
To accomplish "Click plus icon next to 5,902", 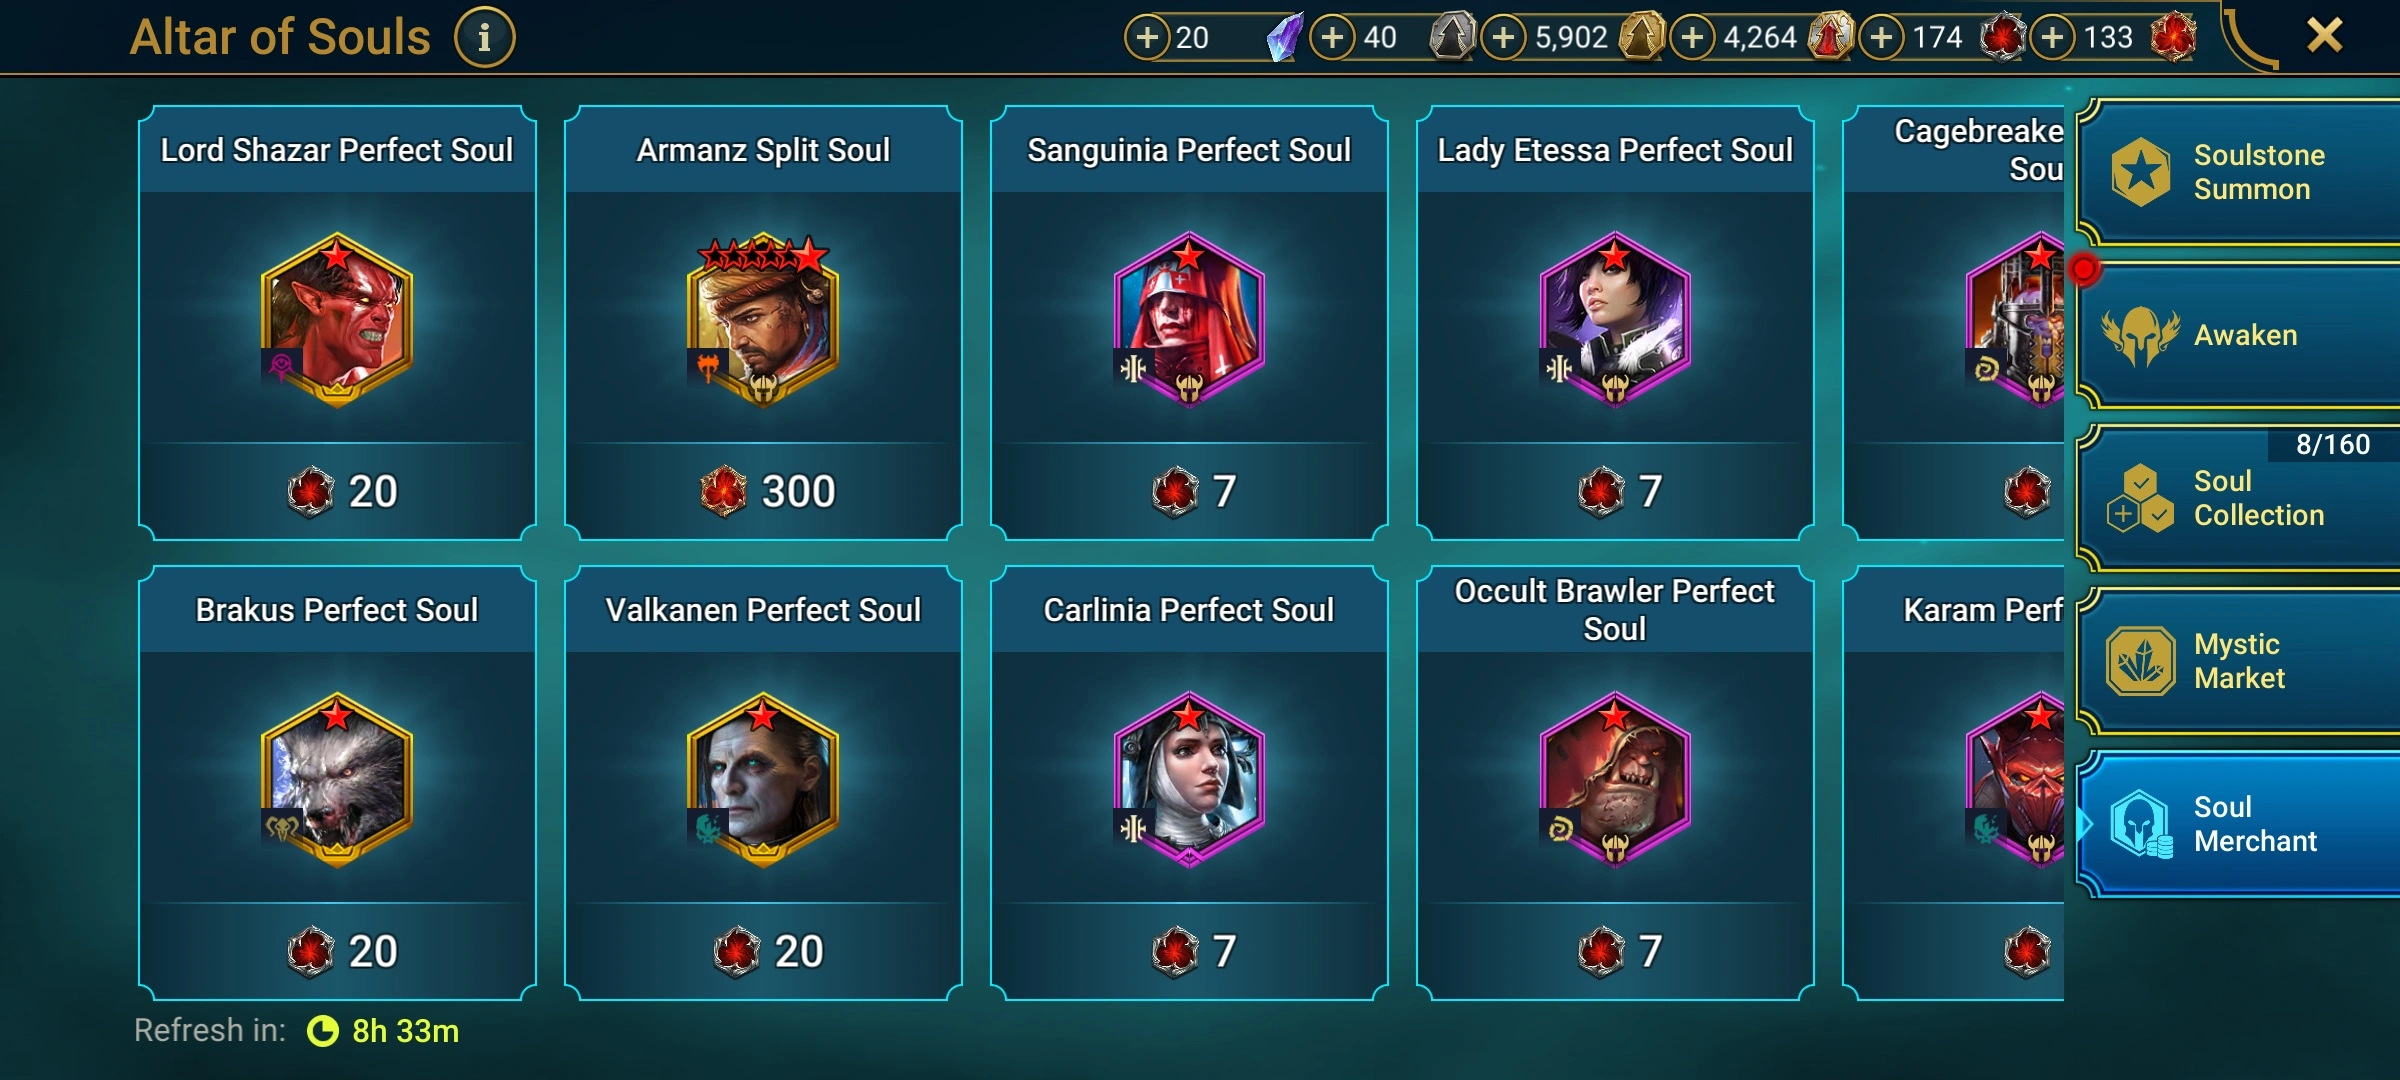I will click(1503, 37).
